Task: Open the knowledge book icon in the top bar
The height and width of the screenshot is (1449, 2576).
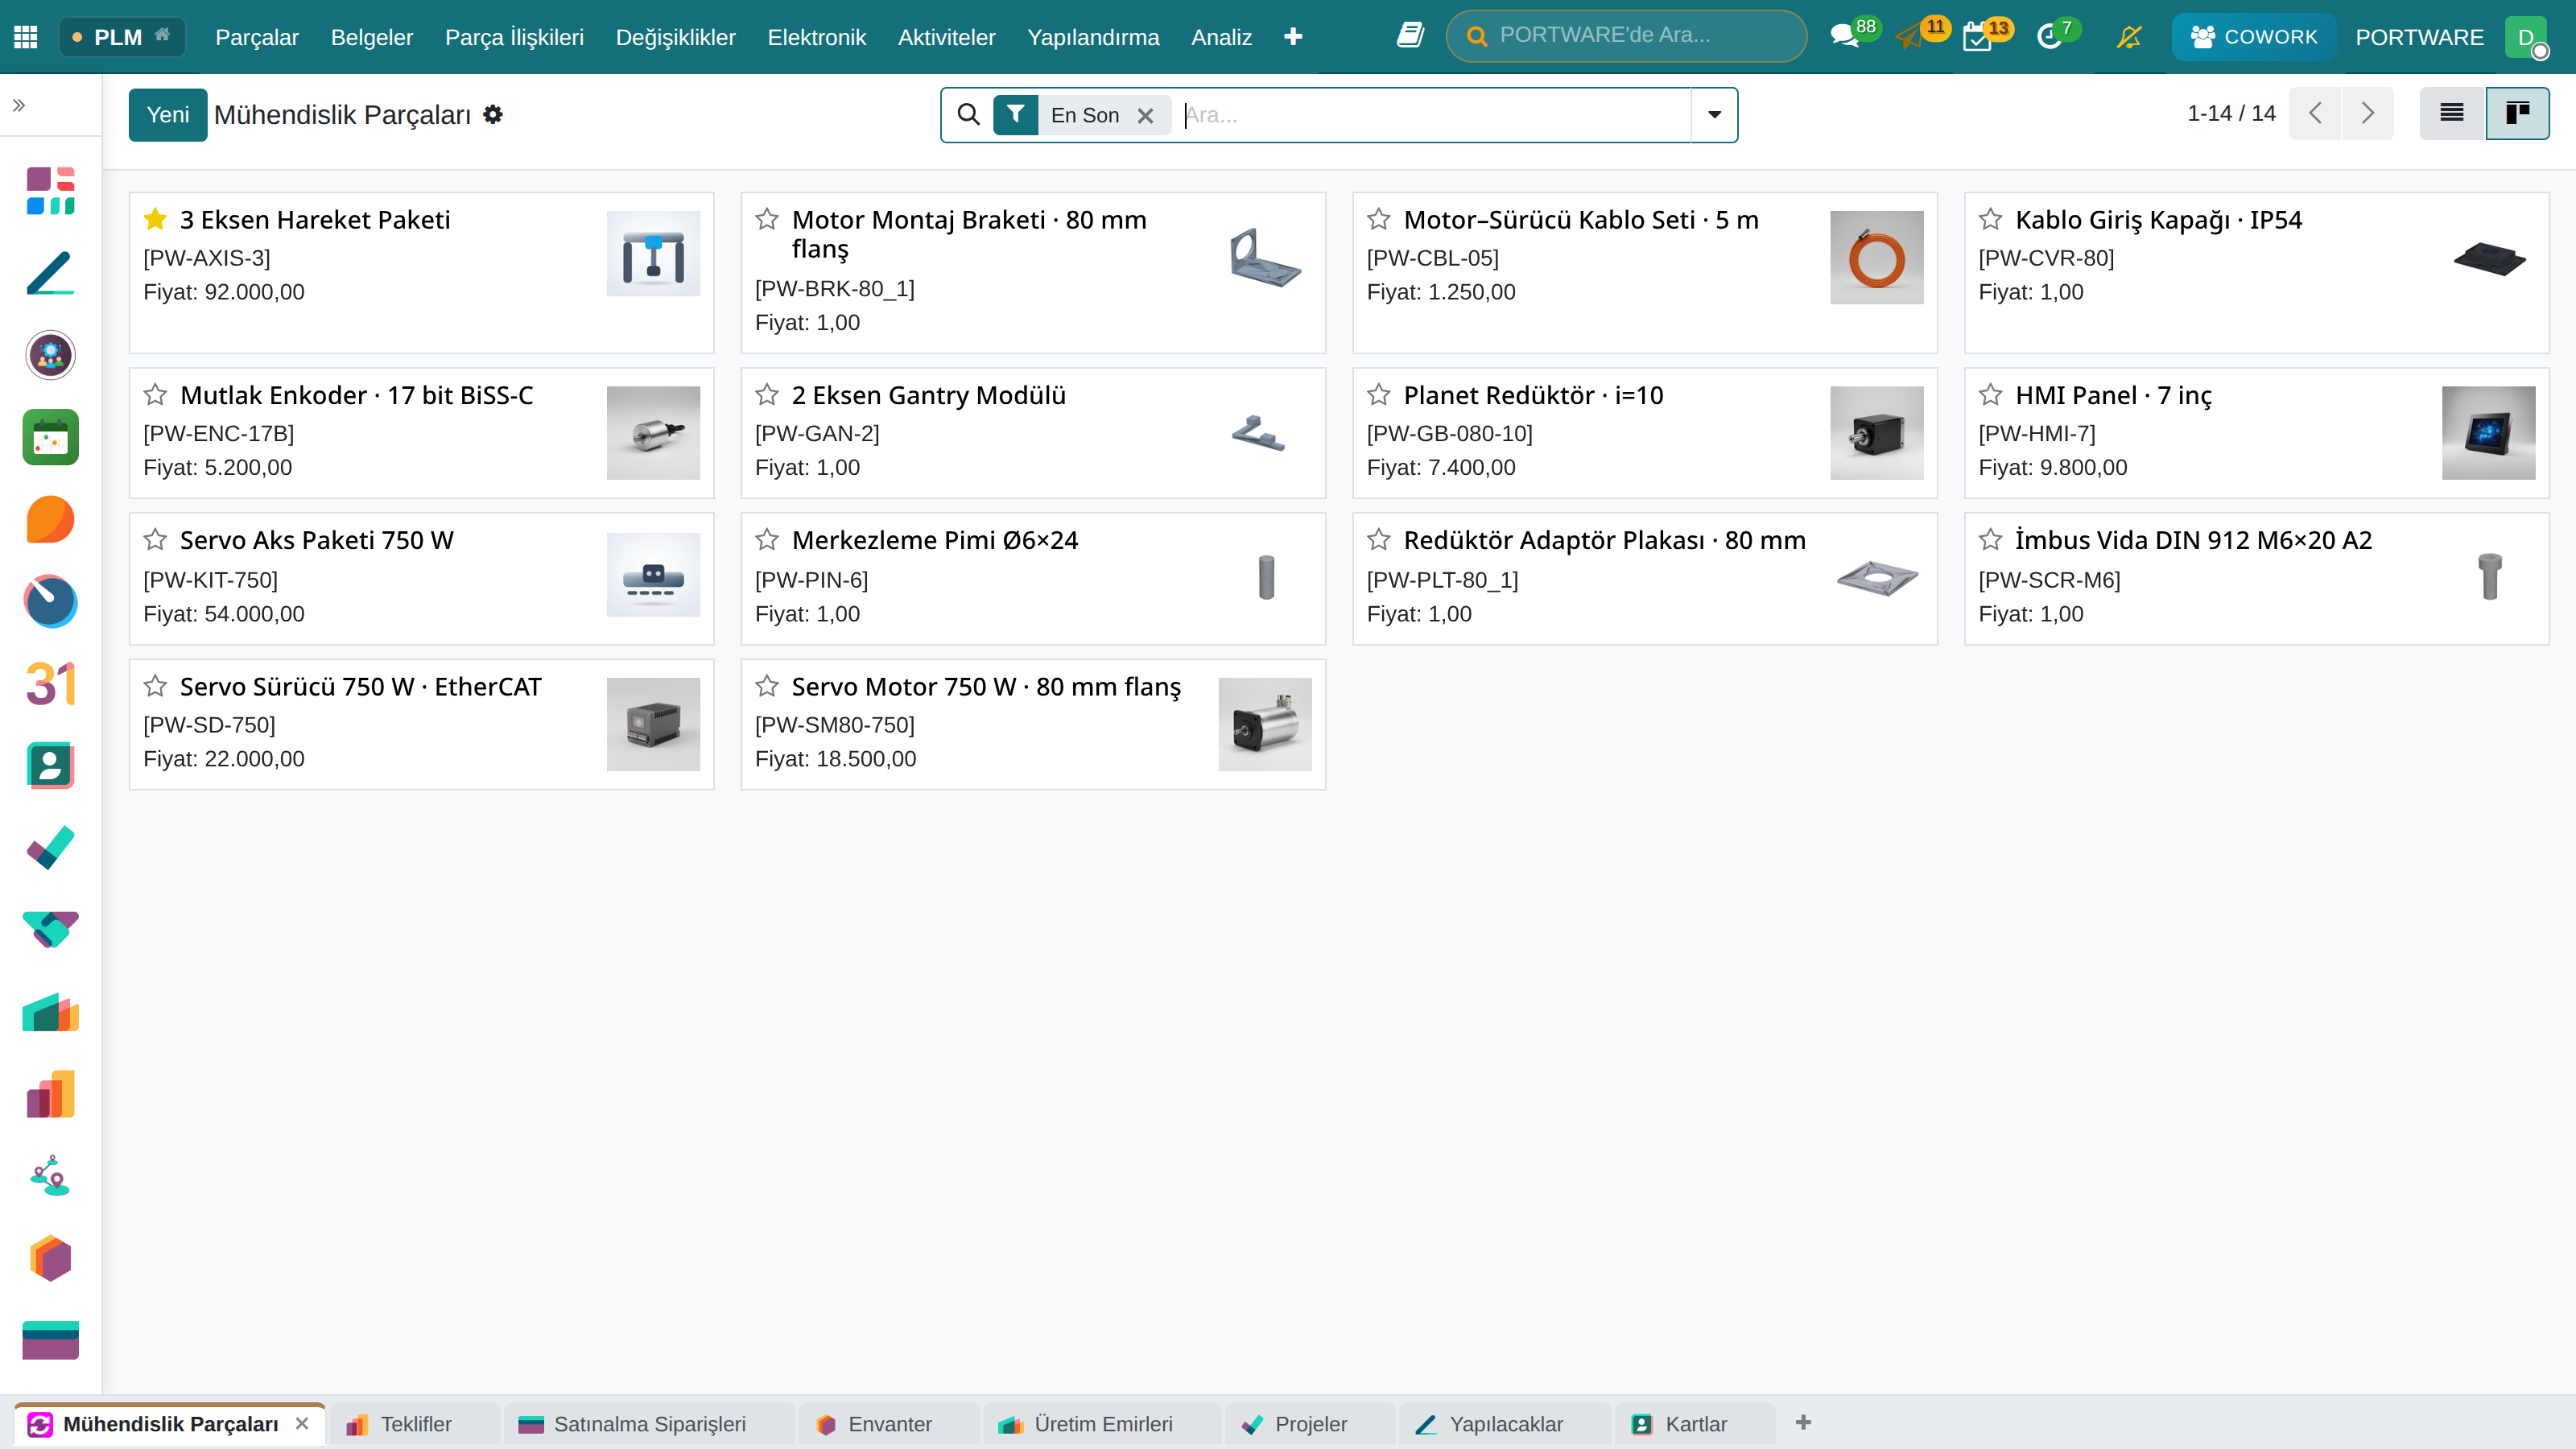Action: click(1410, 36)
